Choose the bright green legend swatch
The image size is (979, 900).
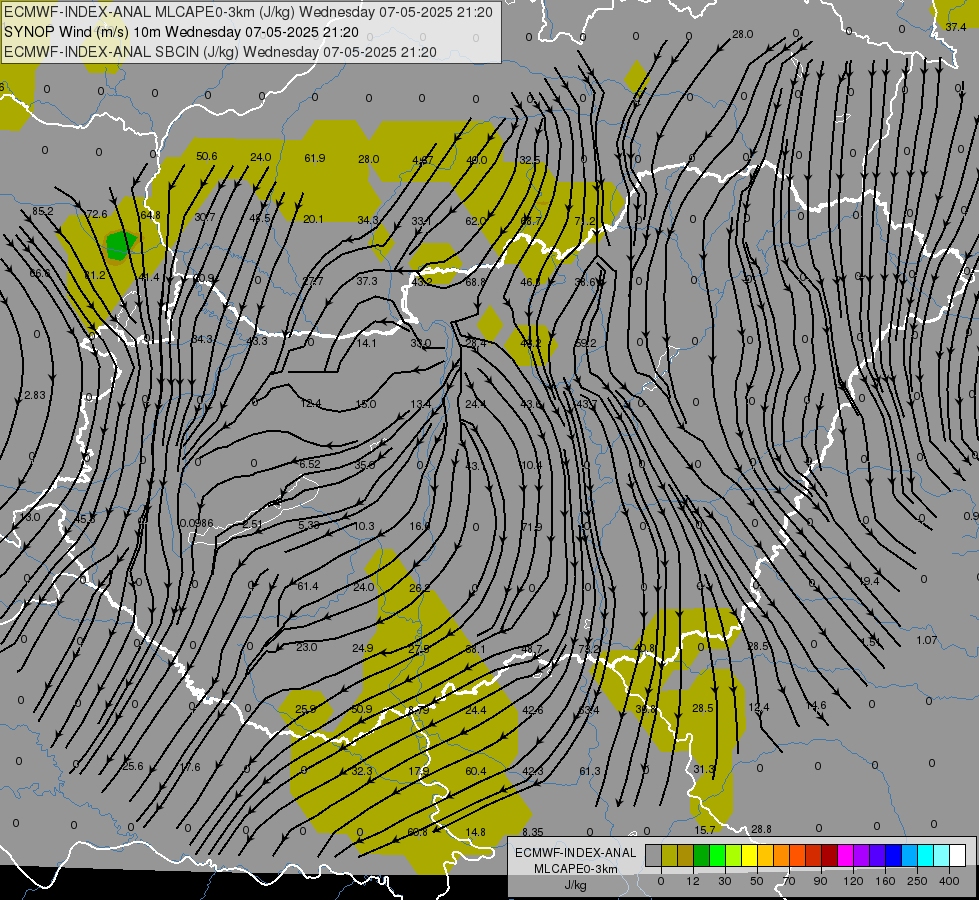[717, 855]
